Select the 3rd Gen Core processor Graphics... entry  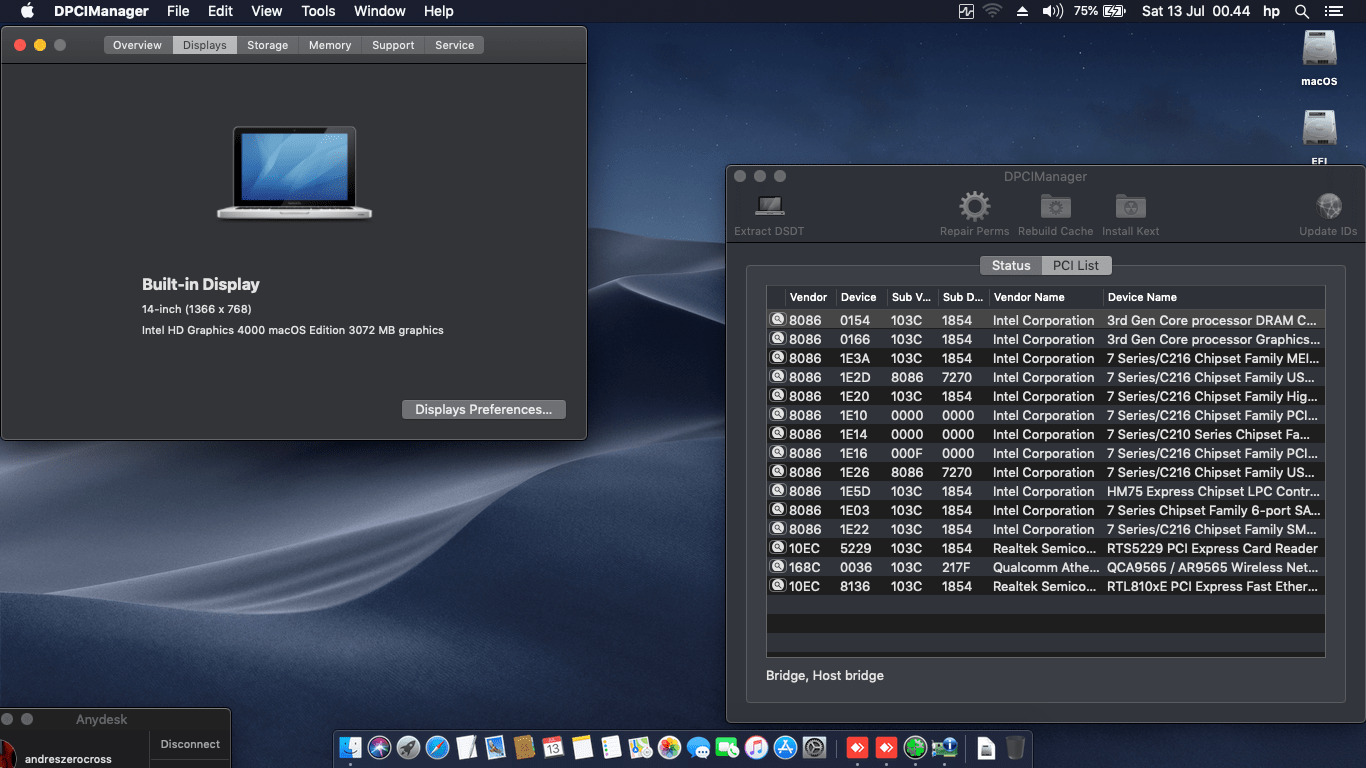(x=1213, y=339)
